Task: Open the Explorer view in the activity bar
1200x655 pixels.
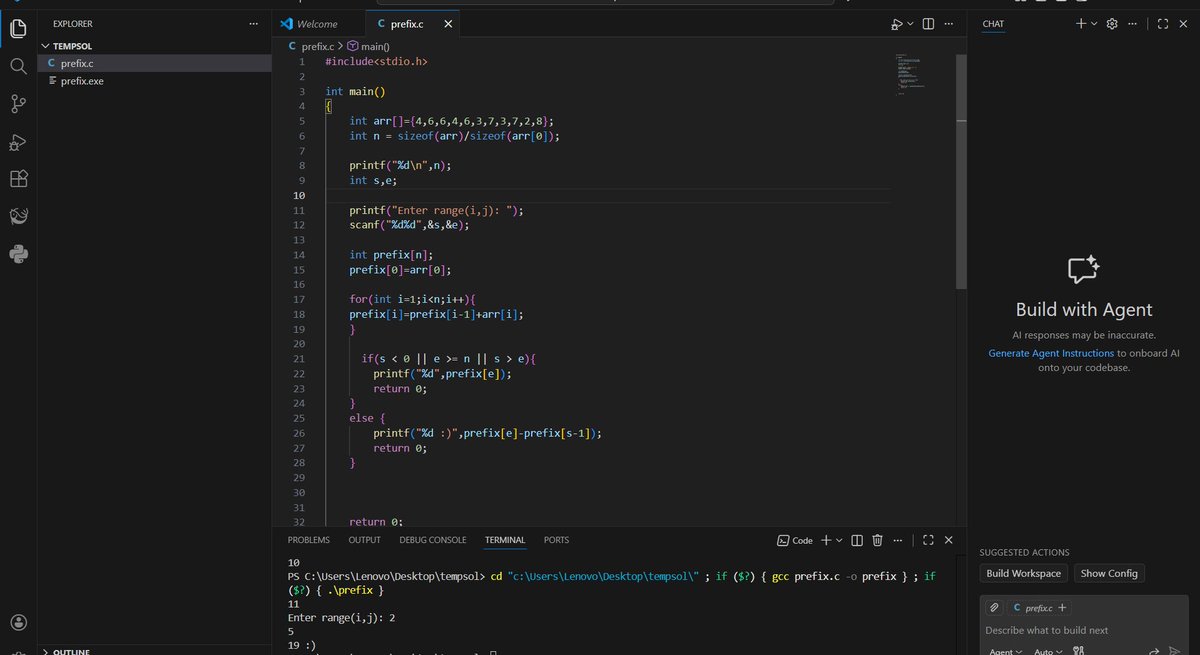Action: pyautogui.click(x=18, y=28)
